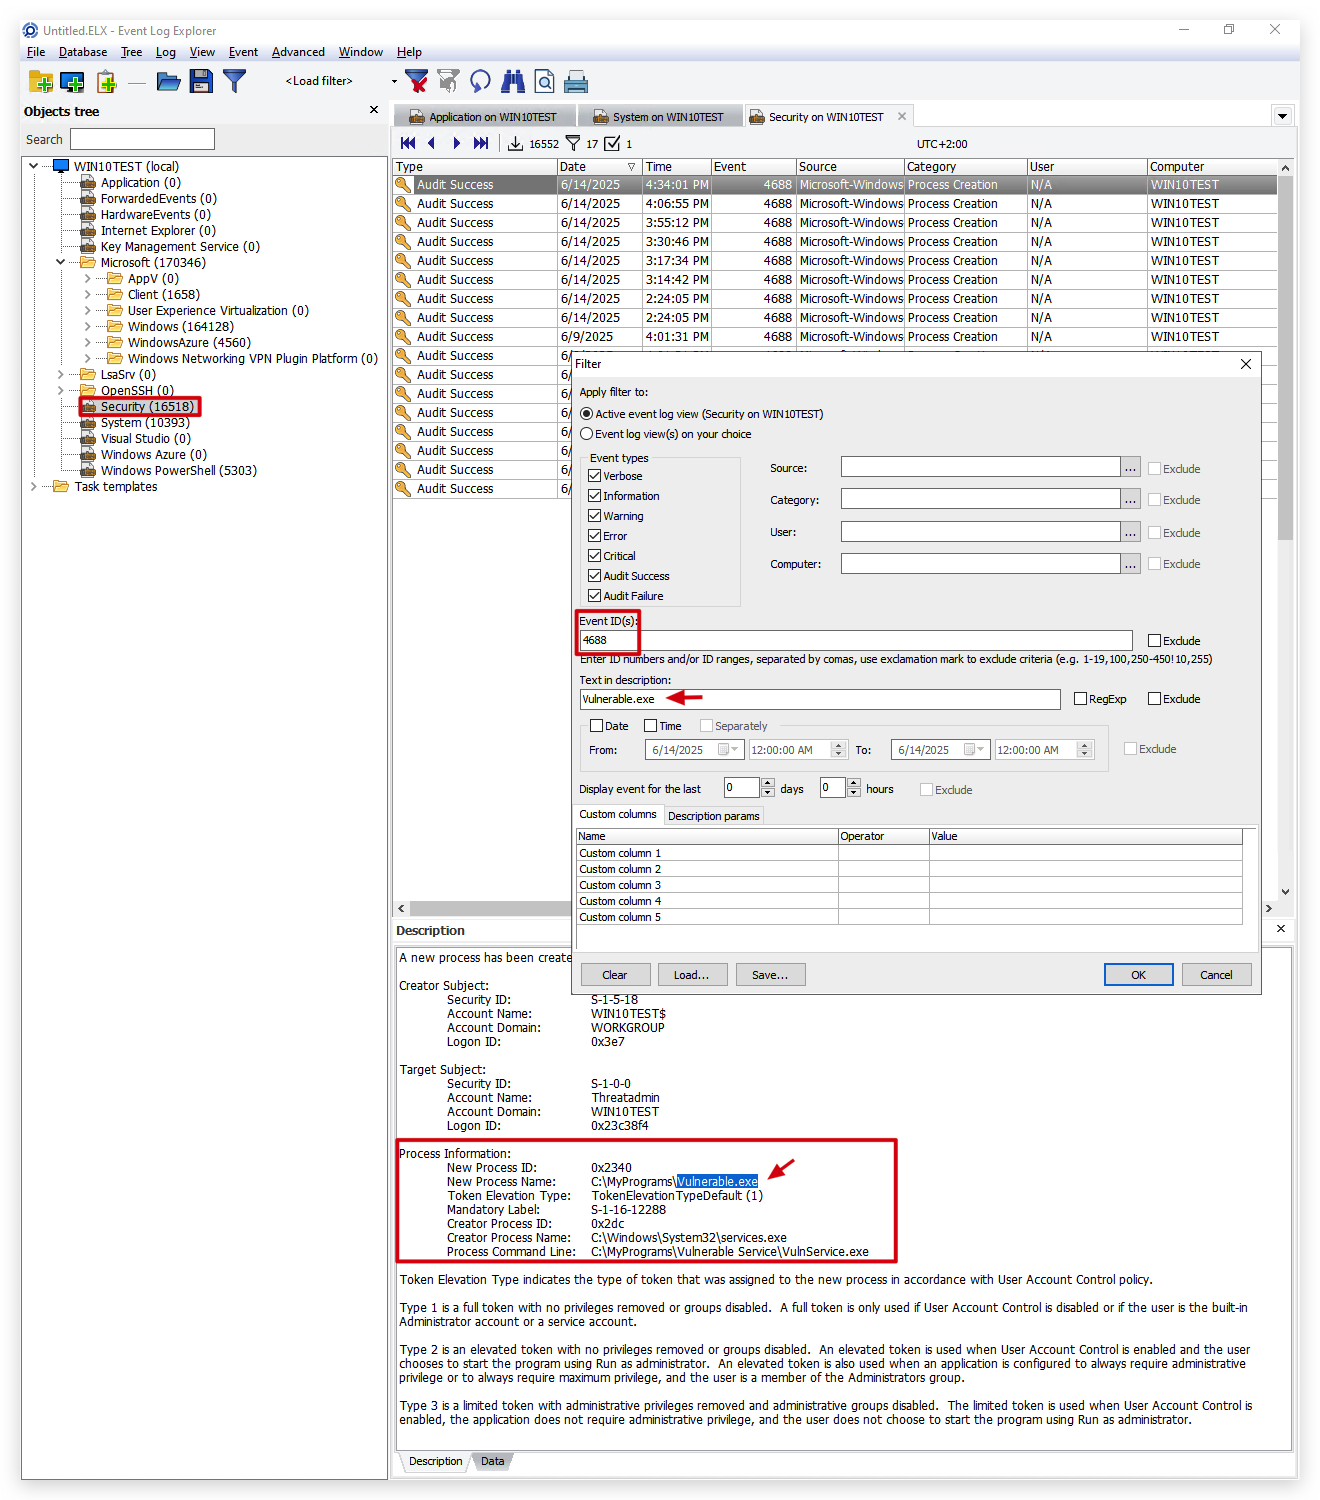
Task: Open the Advanced menu
Action: point(298,52)
